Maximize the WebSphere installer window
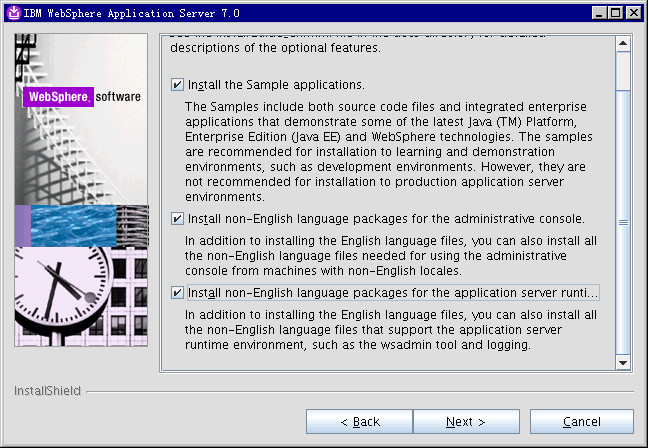Viewport: 648px width, 448px height. pyautogui.click(x=615, y=12)
